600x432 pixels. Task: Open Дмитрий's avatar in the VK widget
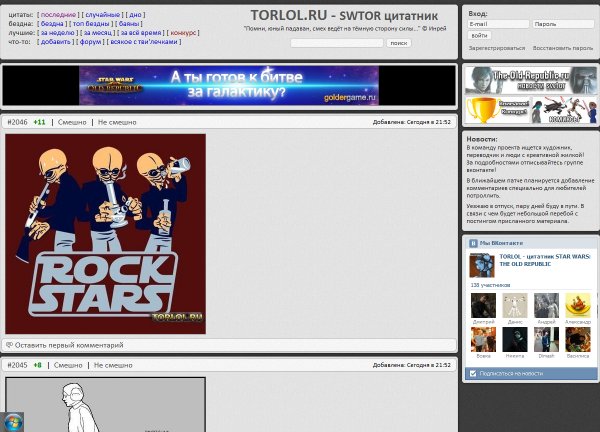tap(482, 306)
